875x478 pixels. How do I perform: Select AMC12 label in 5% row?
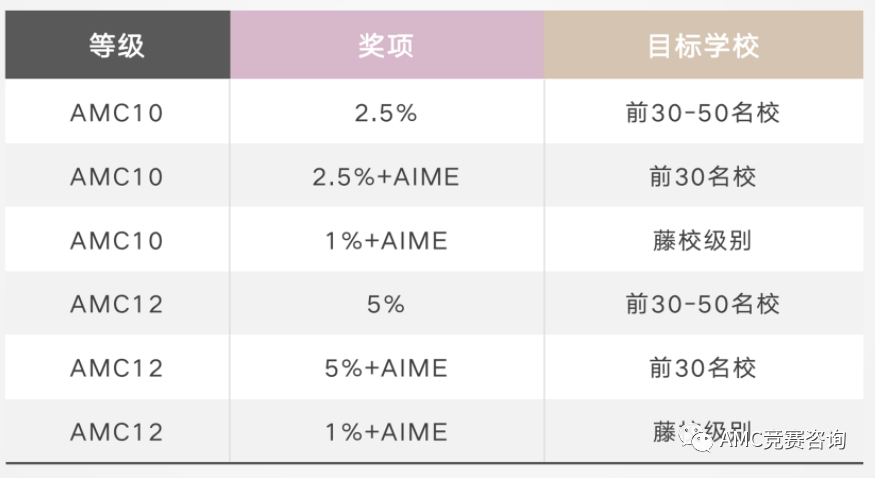point(117,305)
